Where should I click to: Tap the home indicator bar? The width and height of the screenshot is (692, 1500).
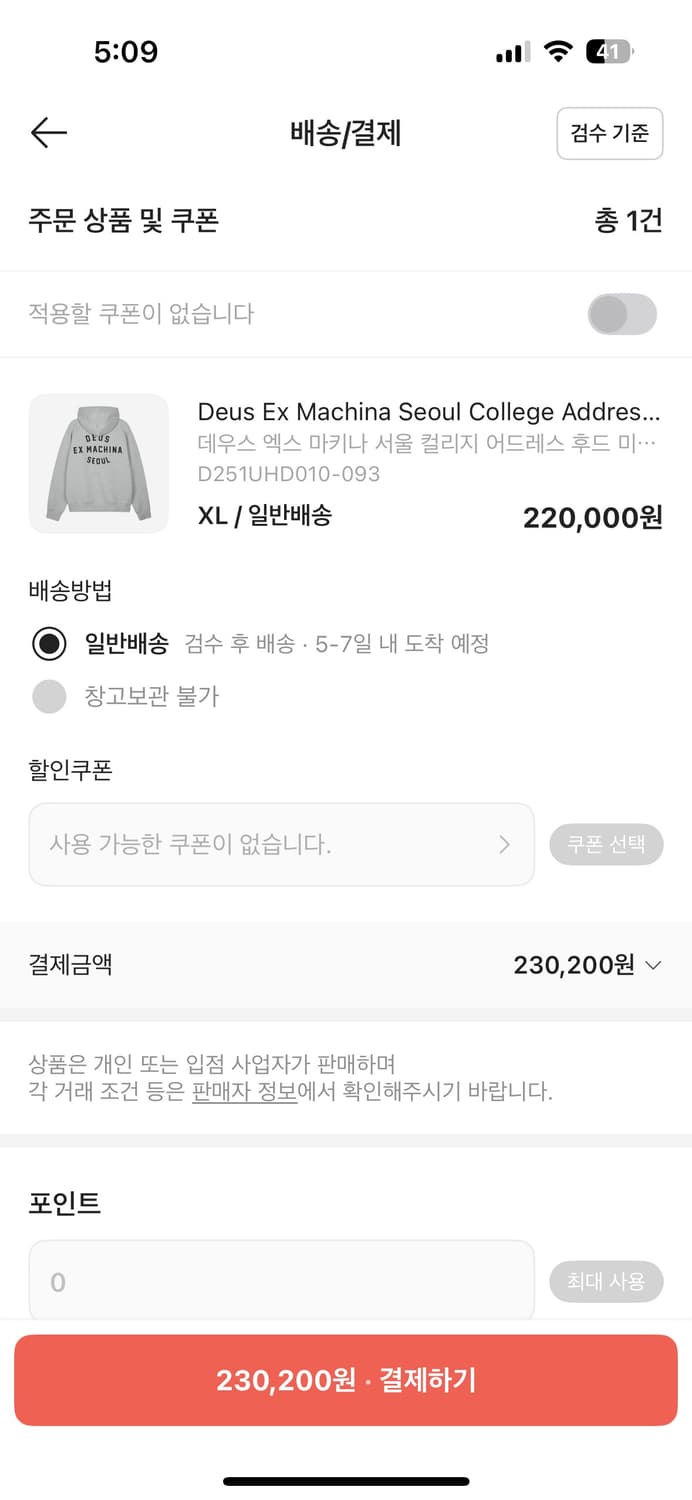(346, 1481)
